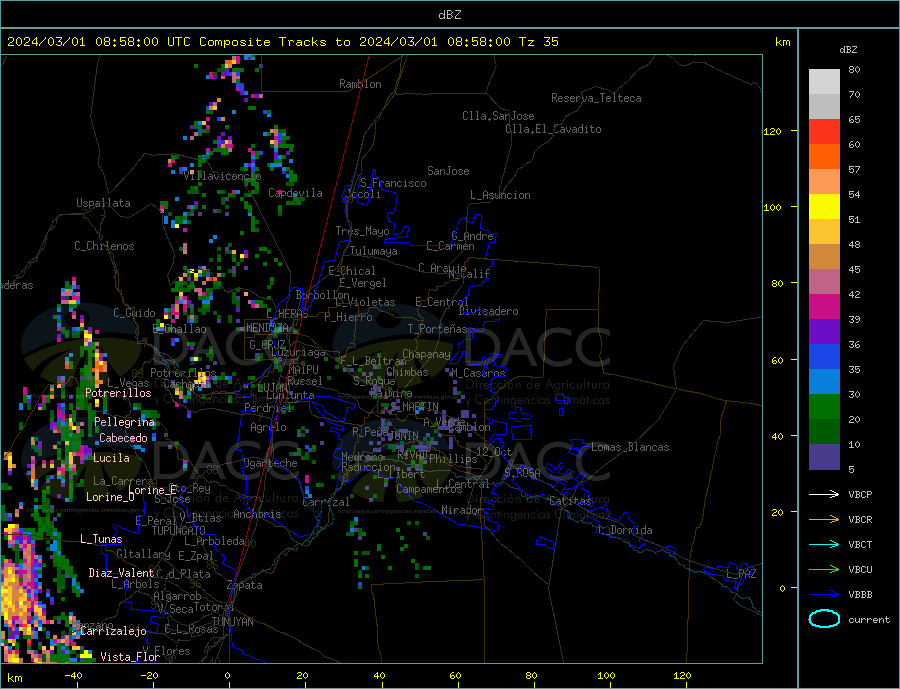Click the Zapata label
900x689 pixels.
click(245, 585)
